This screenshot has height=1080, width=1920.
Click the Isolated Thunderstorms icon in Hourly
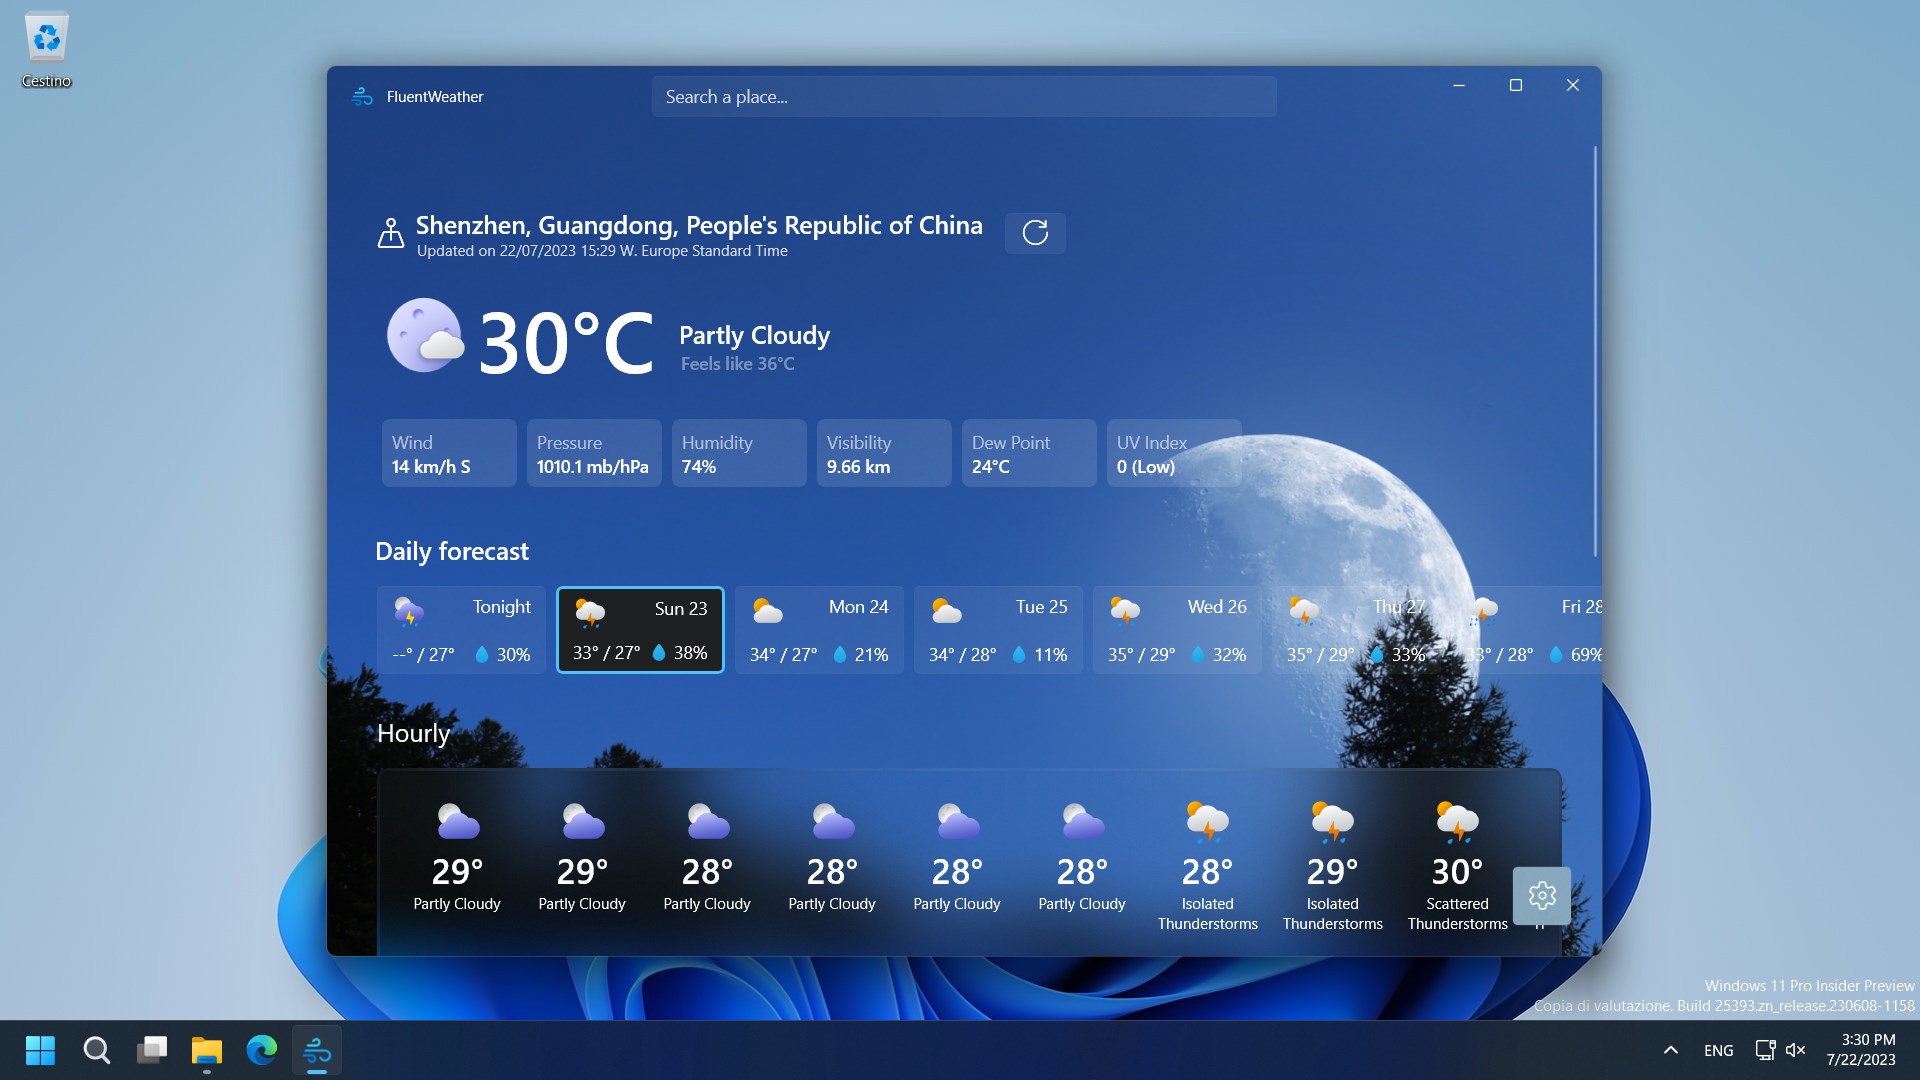pos(1207,820)
